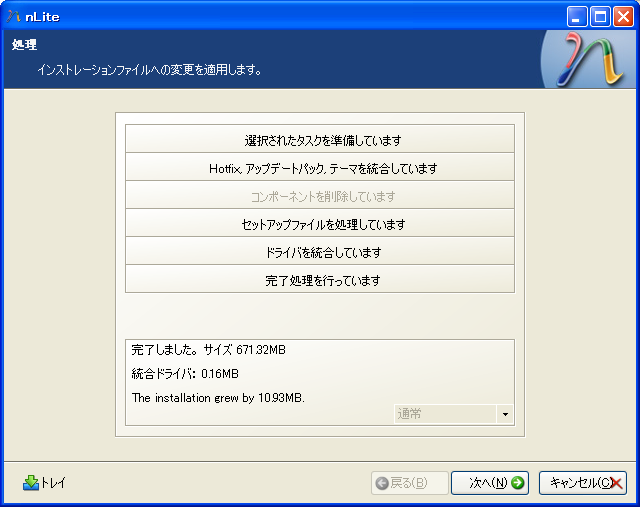Click the installation grew by 10.93MB text
Image resolution: width=640 pixels, height=507 pixels.
point(218,398)
